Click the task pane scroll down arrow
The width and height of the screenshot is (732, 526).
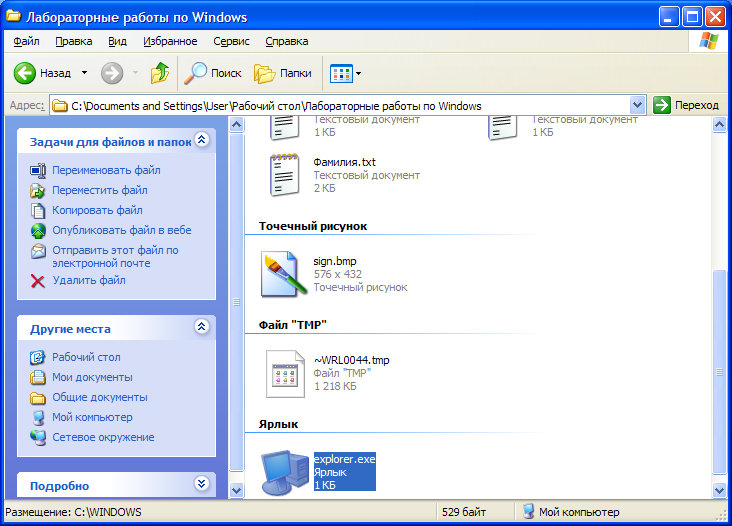237,491
